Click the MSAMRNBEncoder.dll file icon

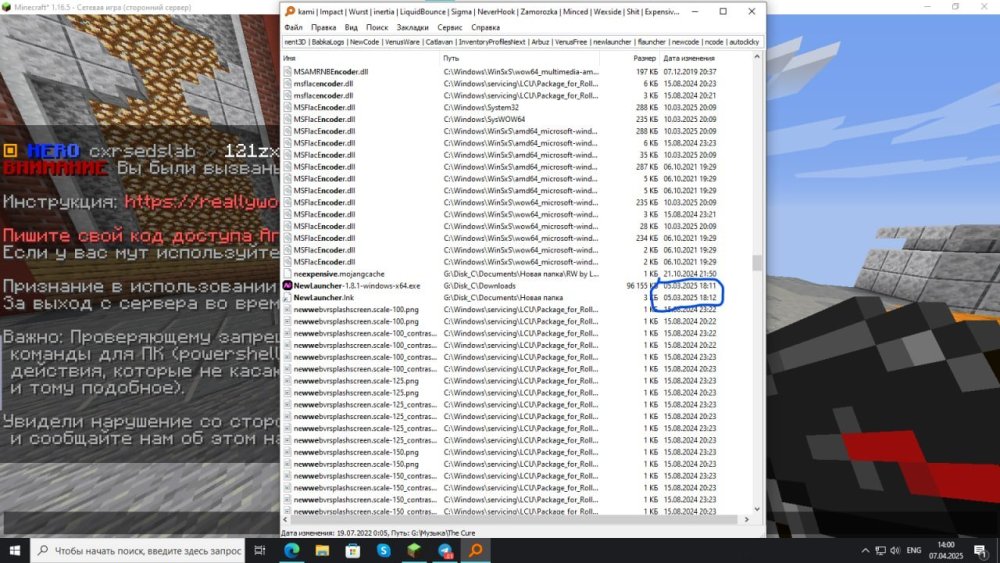pos(288,72)
